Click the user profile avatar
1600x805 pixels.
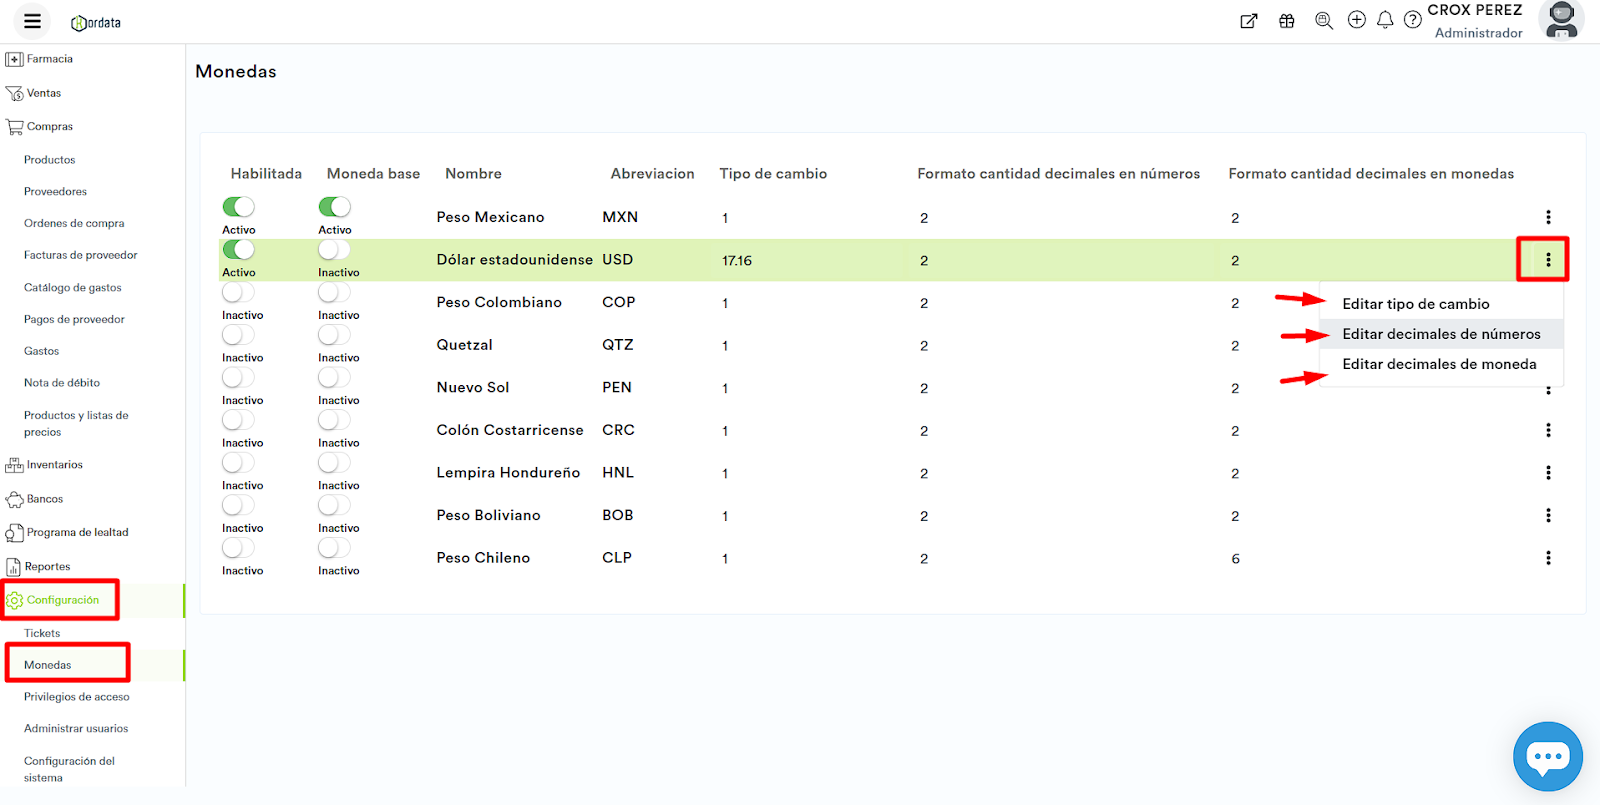(x=1561, y=21)
